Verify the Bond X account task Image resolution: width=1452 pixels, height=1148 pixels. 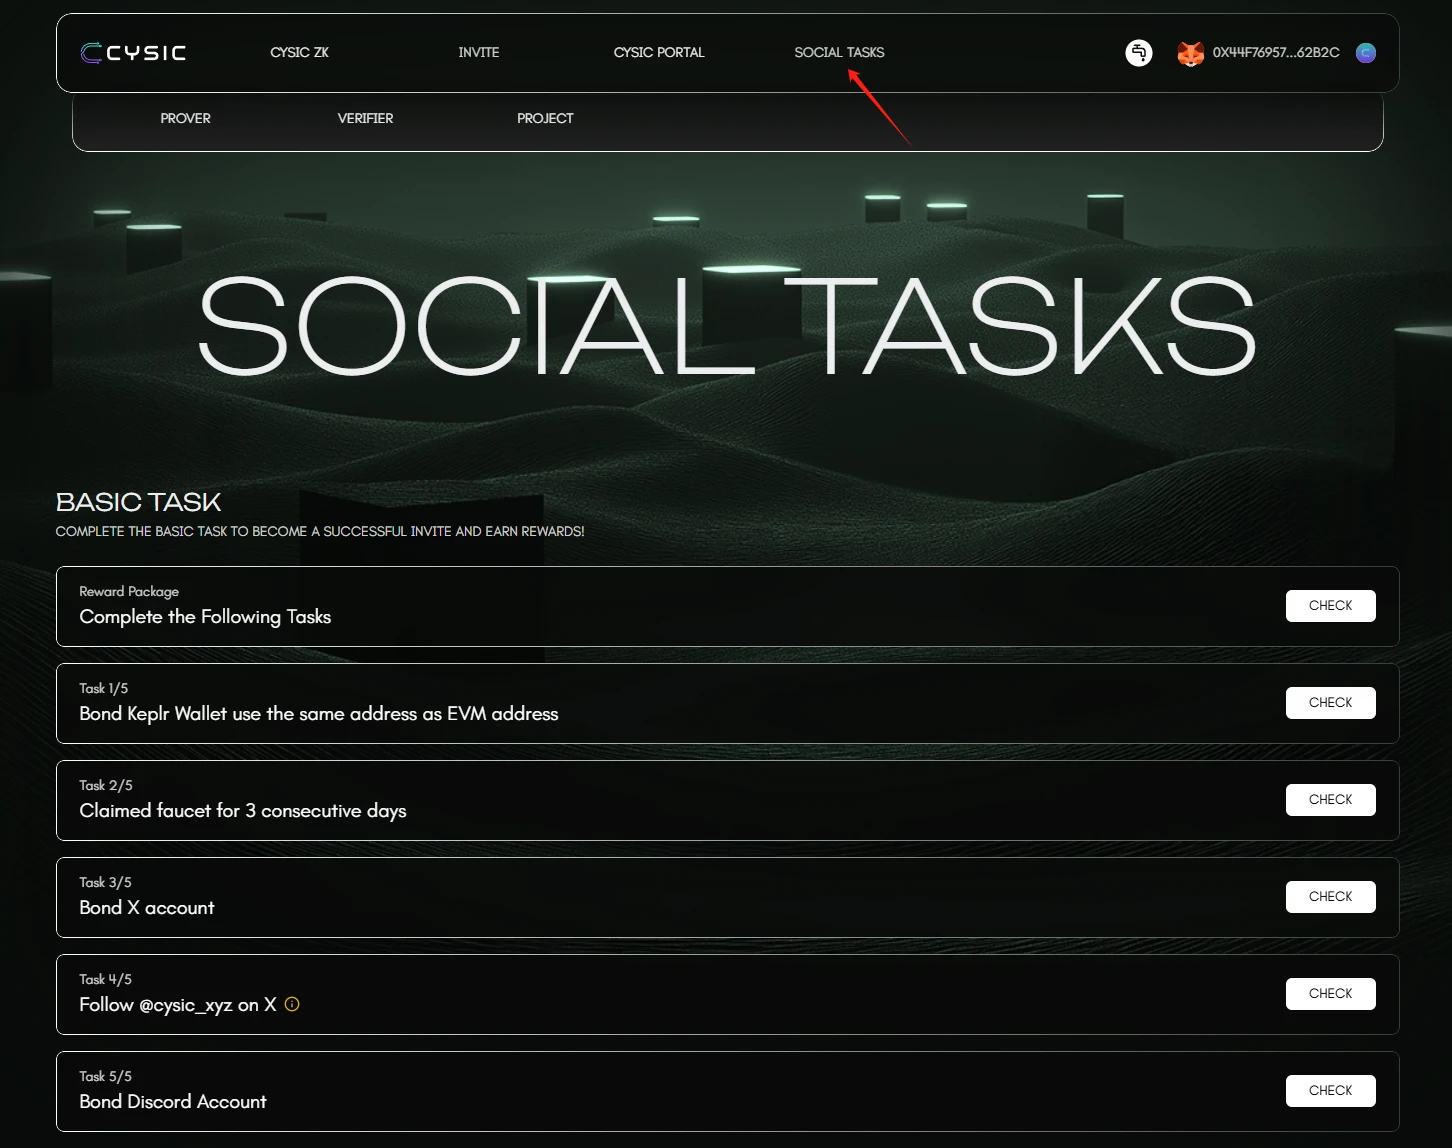coord(1330,896)
